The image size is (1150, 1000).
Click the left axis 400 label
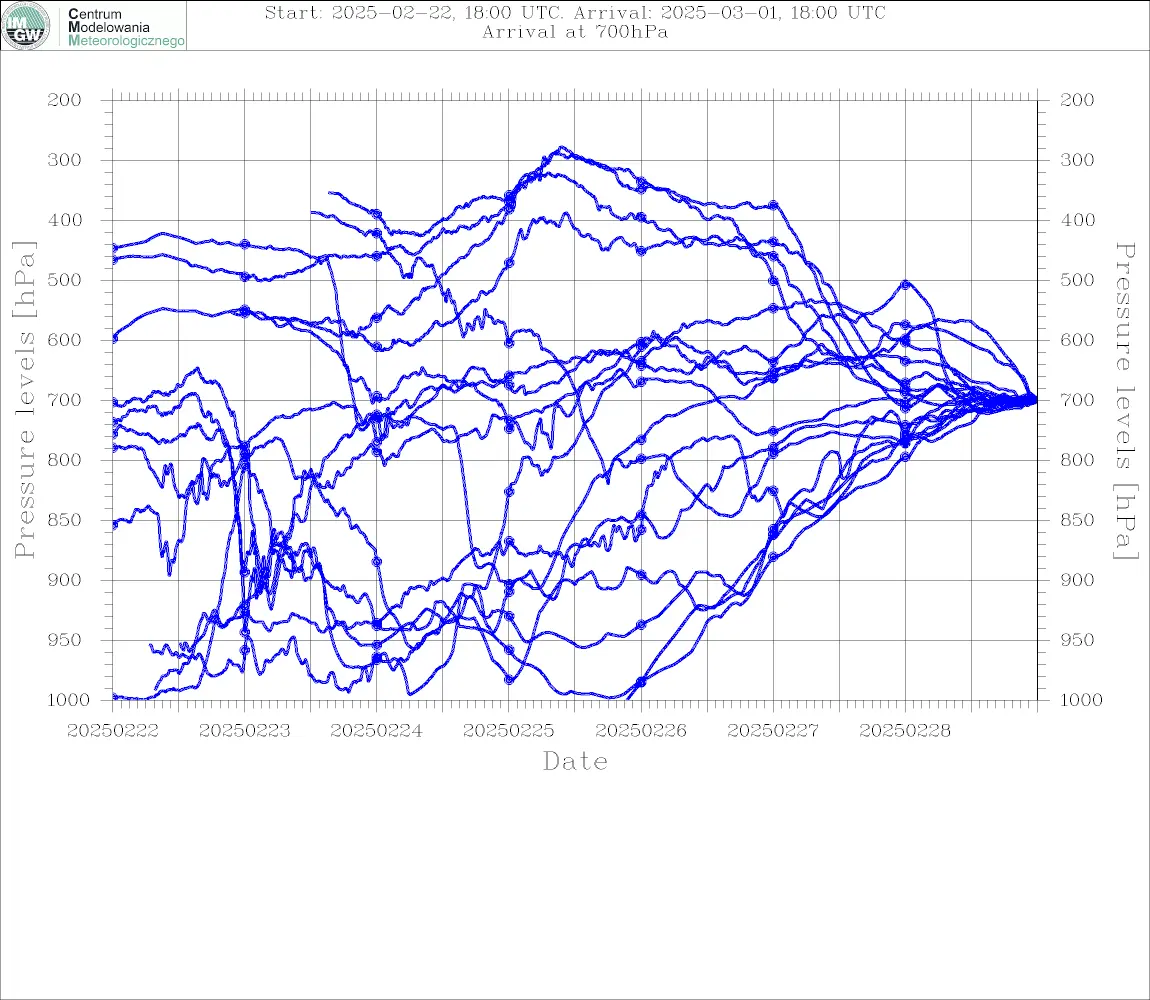click(65, 220)
